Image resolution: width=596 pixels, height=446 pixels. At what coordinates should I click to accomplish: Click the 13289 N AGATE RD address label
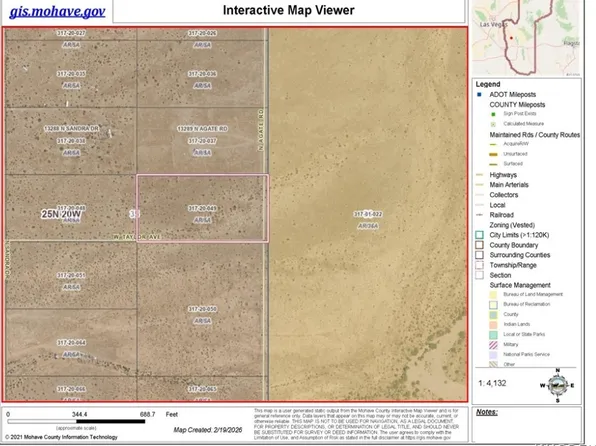[x=202, y=129]
